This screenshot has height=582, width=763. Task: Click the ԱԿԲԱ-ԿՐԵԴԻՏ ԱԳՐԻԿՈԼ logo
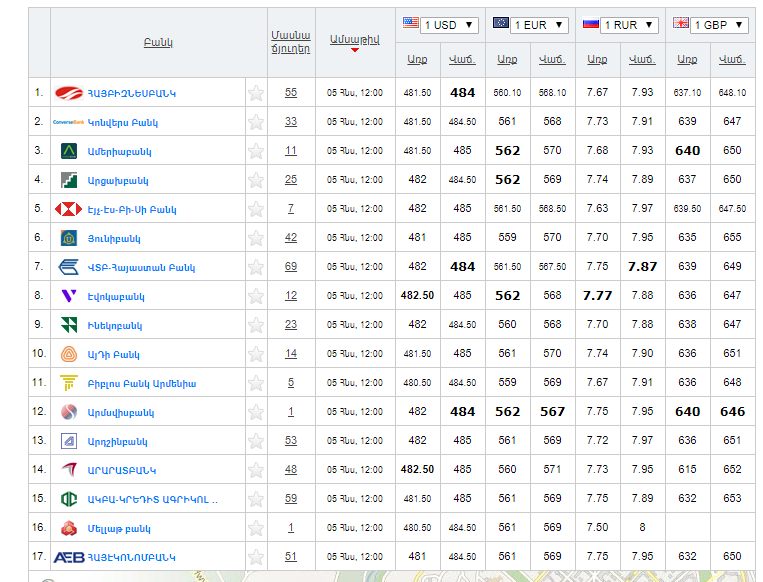(x=69, y=499)
